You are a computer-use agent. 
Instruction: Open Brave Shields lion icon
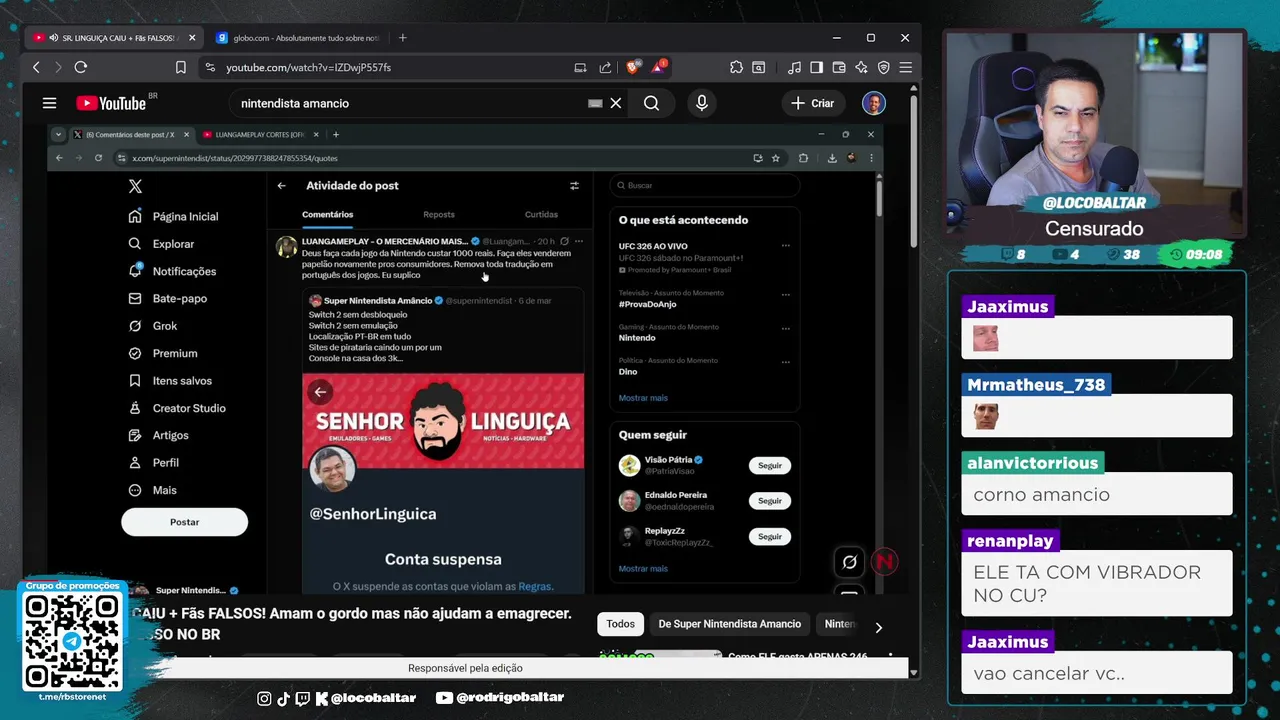632,67
